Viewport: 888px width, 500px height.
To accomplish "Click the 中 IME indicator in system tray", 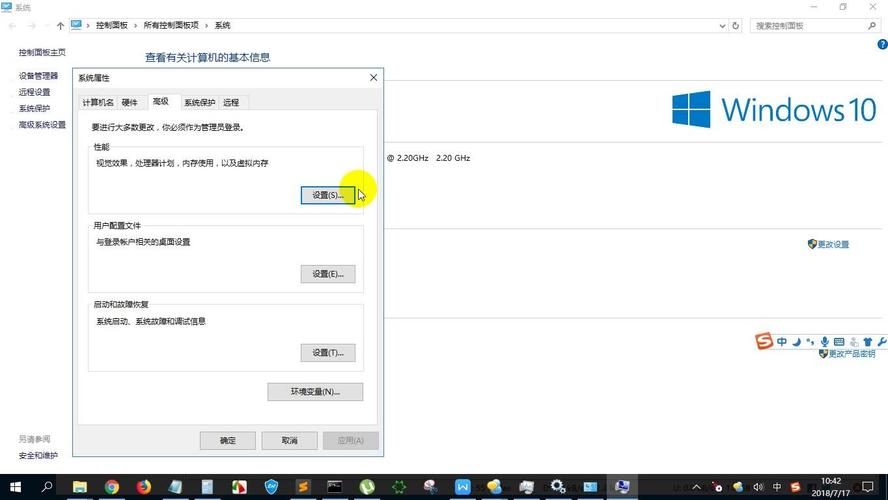I will pyautogui.click(x=777, y=487).
